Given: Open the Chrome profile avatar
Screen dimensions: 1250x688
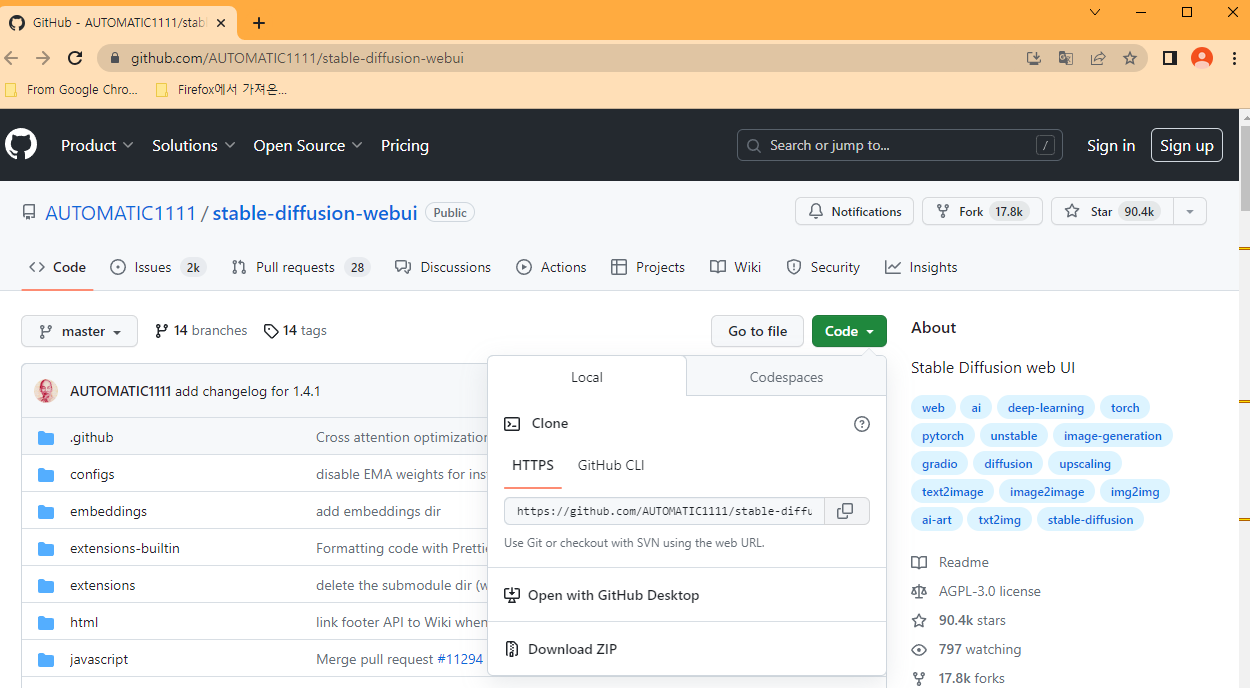Looking at the screenshot, I should point(1202,58).
